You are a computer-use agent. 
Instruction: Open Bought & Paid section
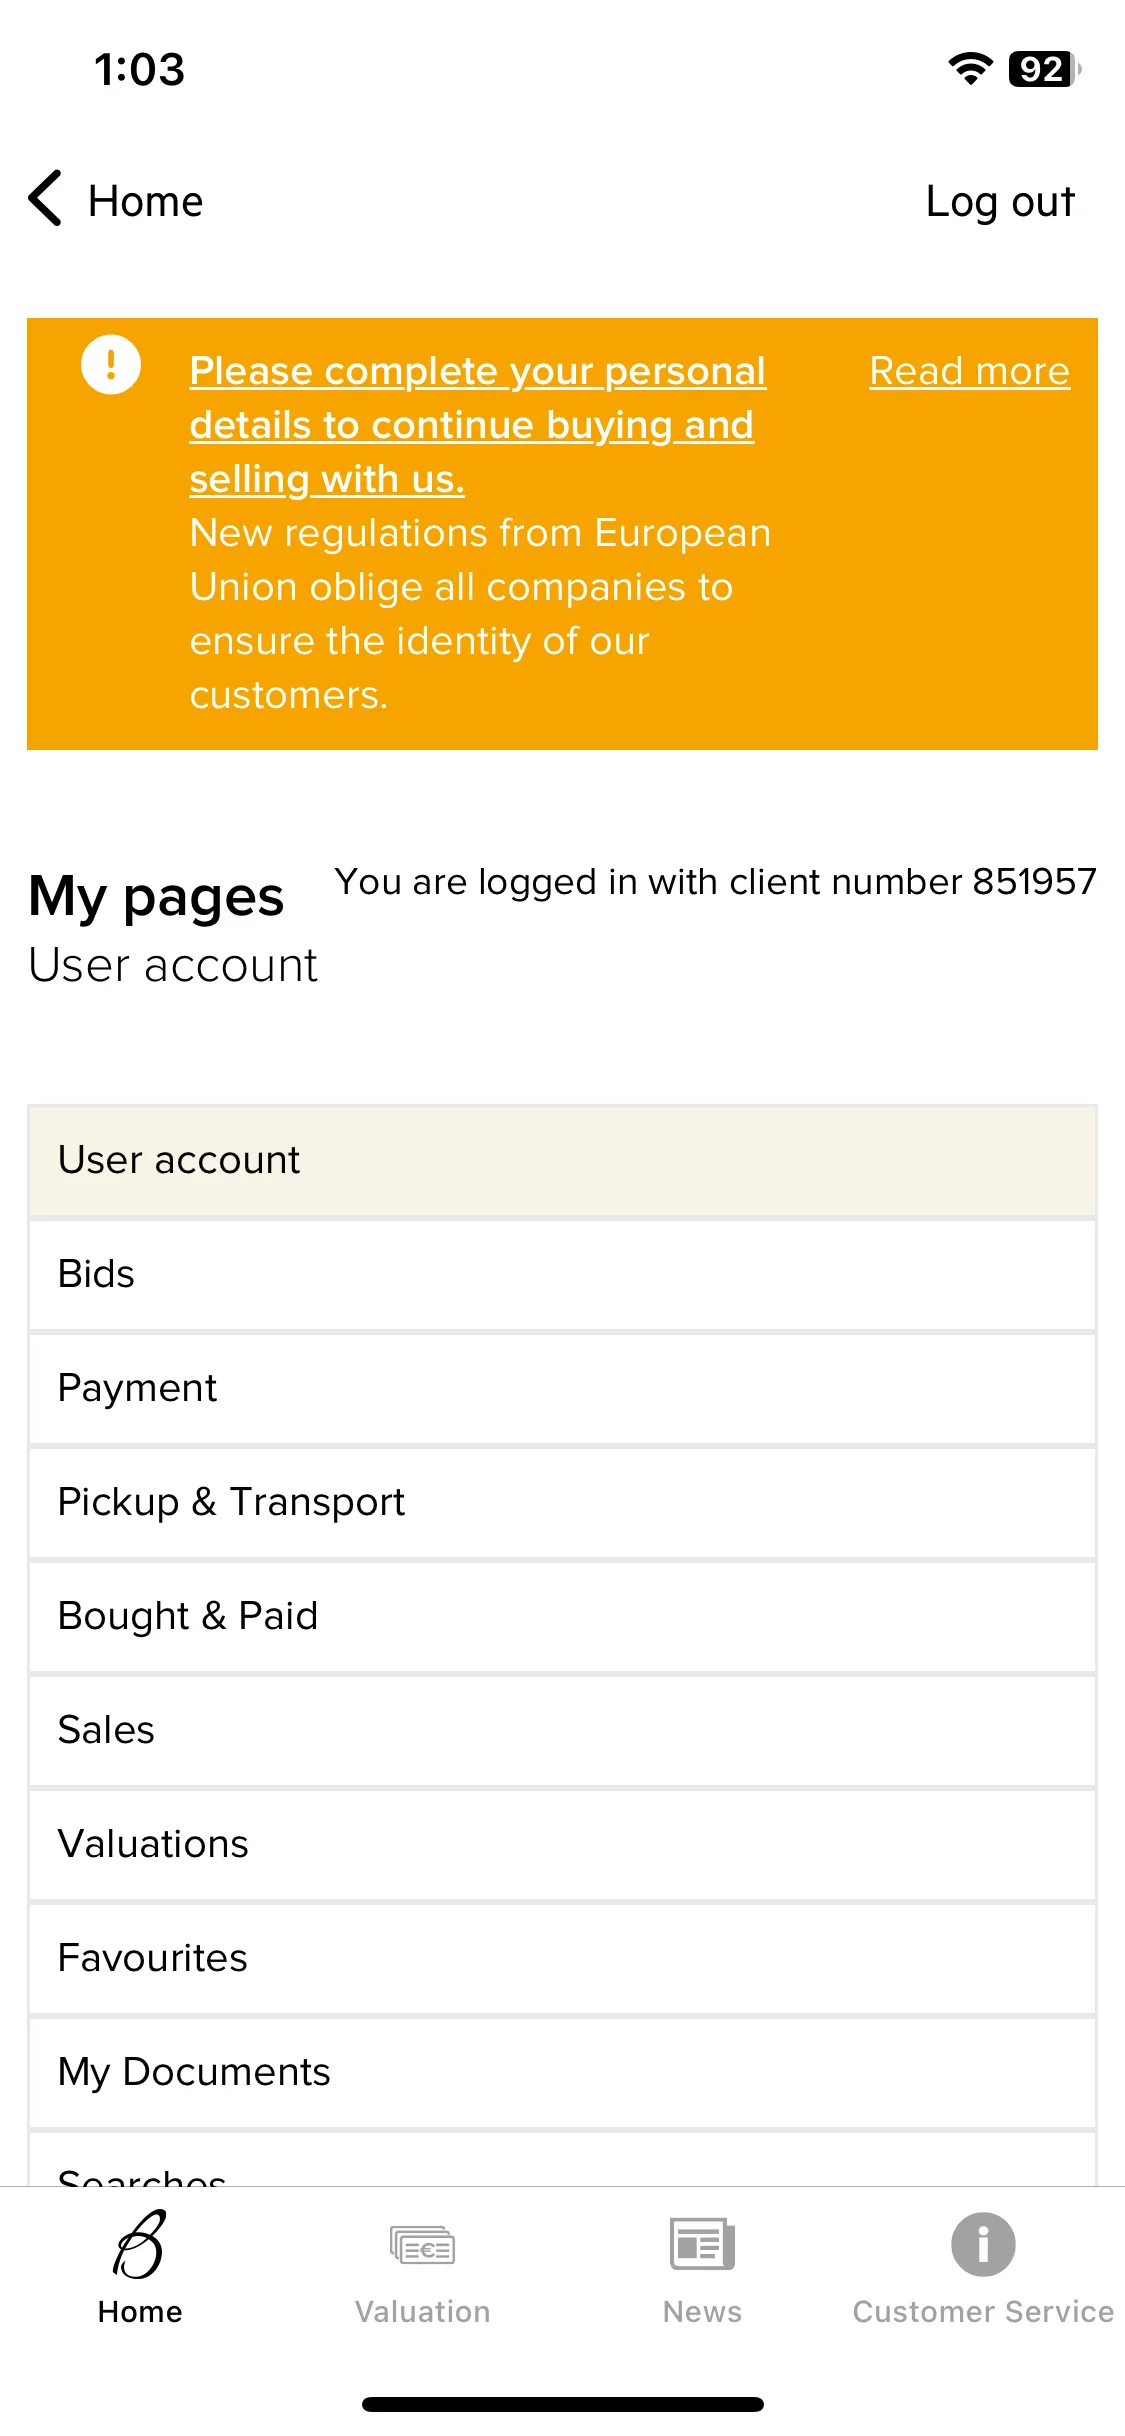point(562,1616)
